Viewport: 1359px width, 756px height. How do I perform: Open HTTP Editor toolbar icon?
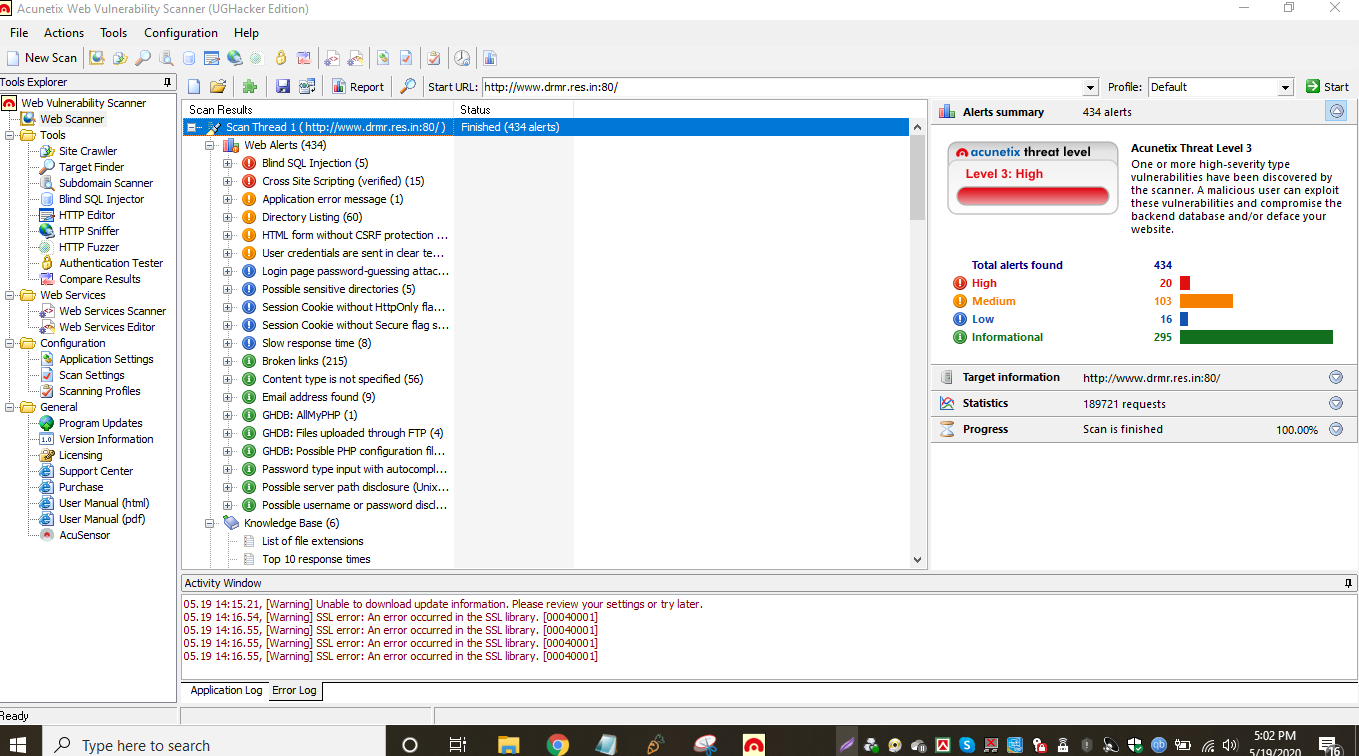212,58
